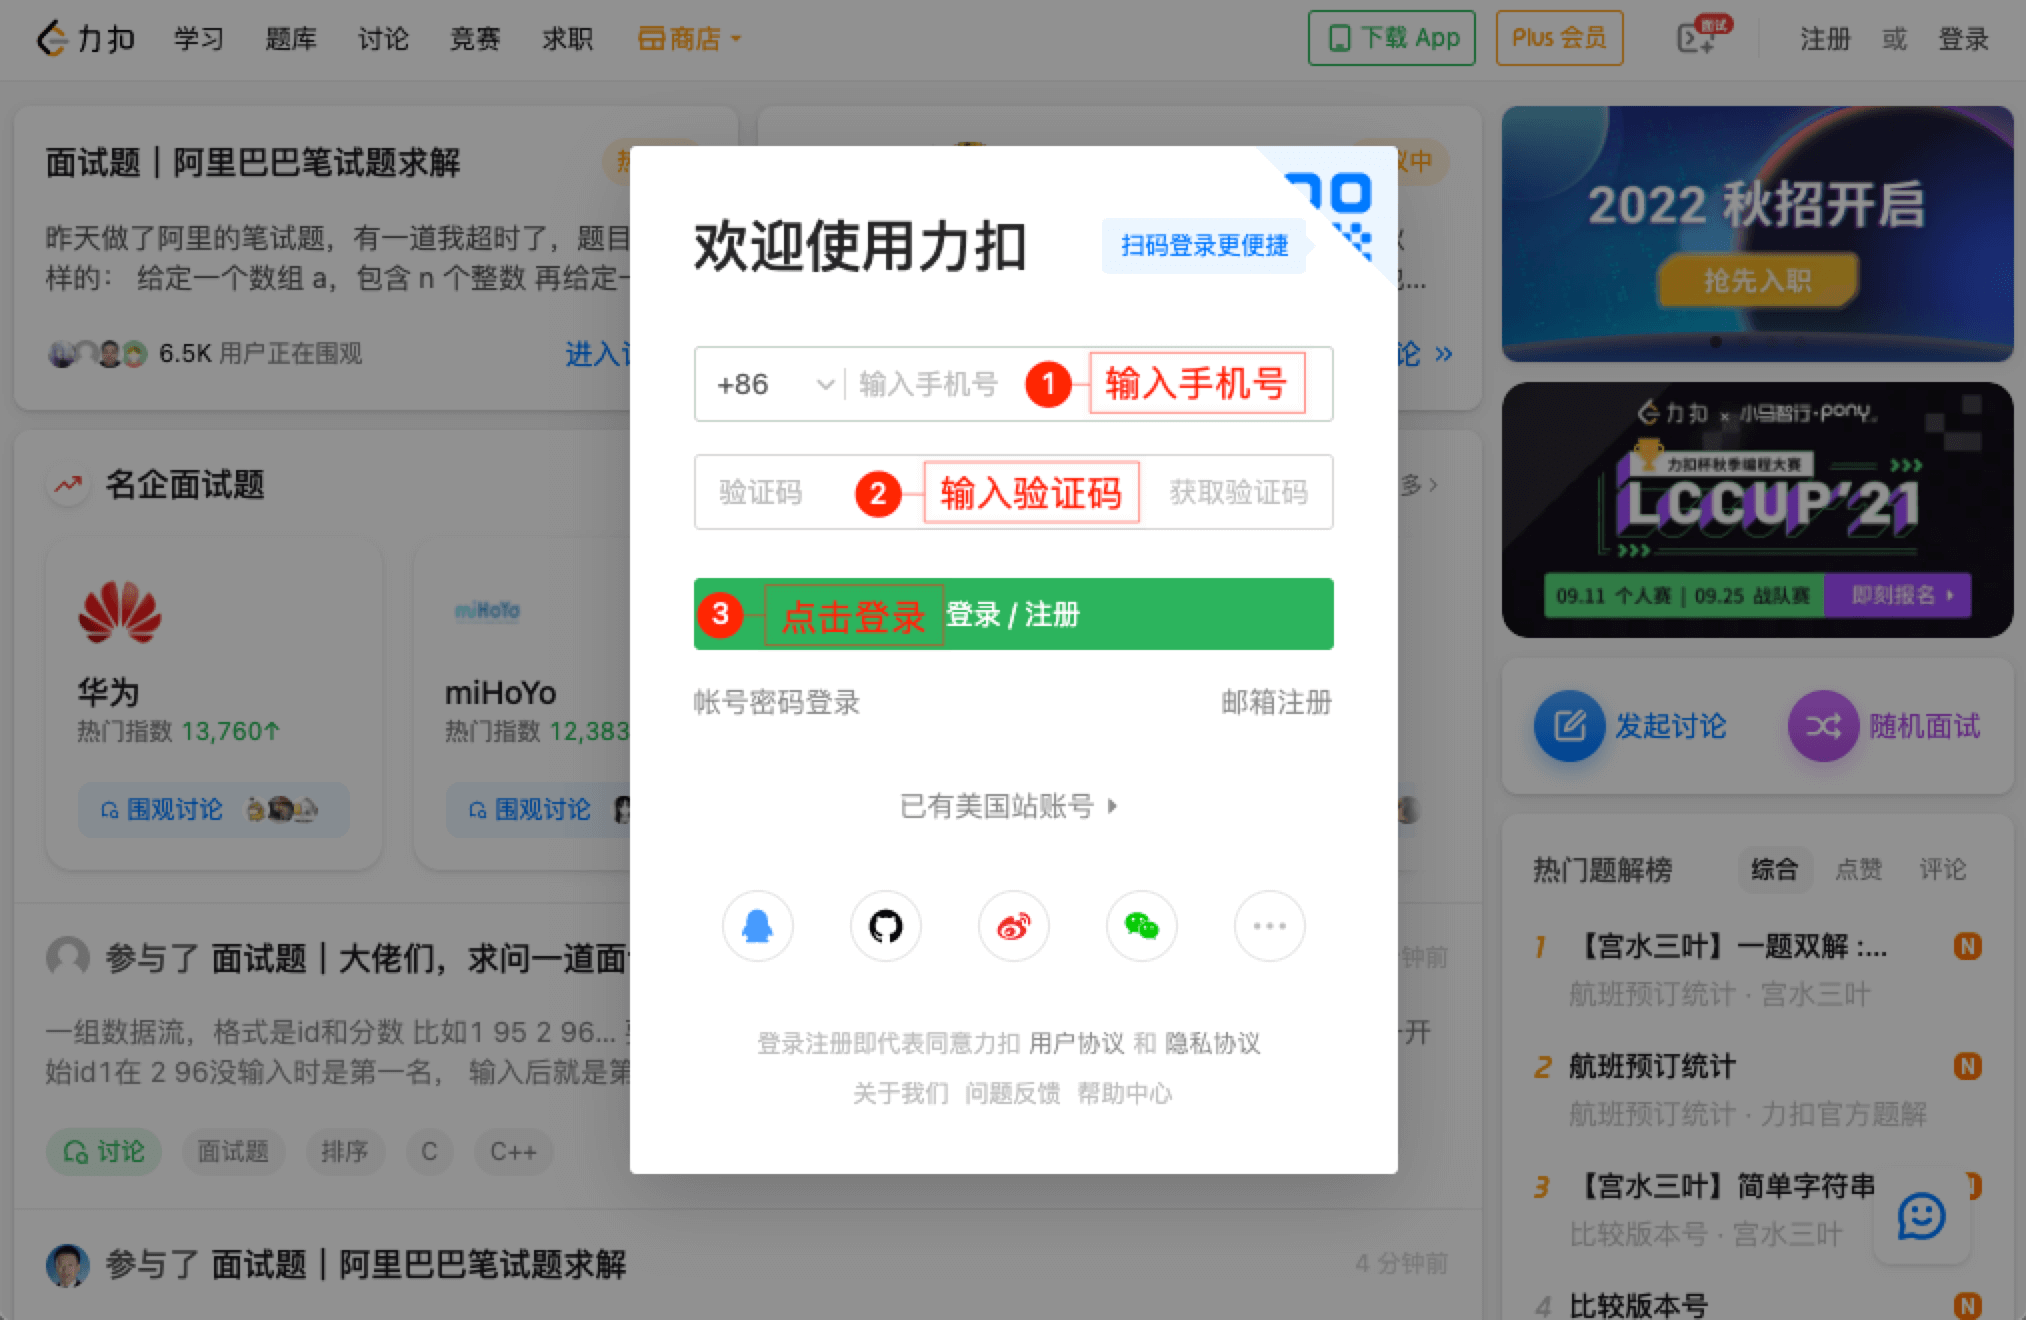
Task: Click the more login options icon
Action: (1266, 927)
